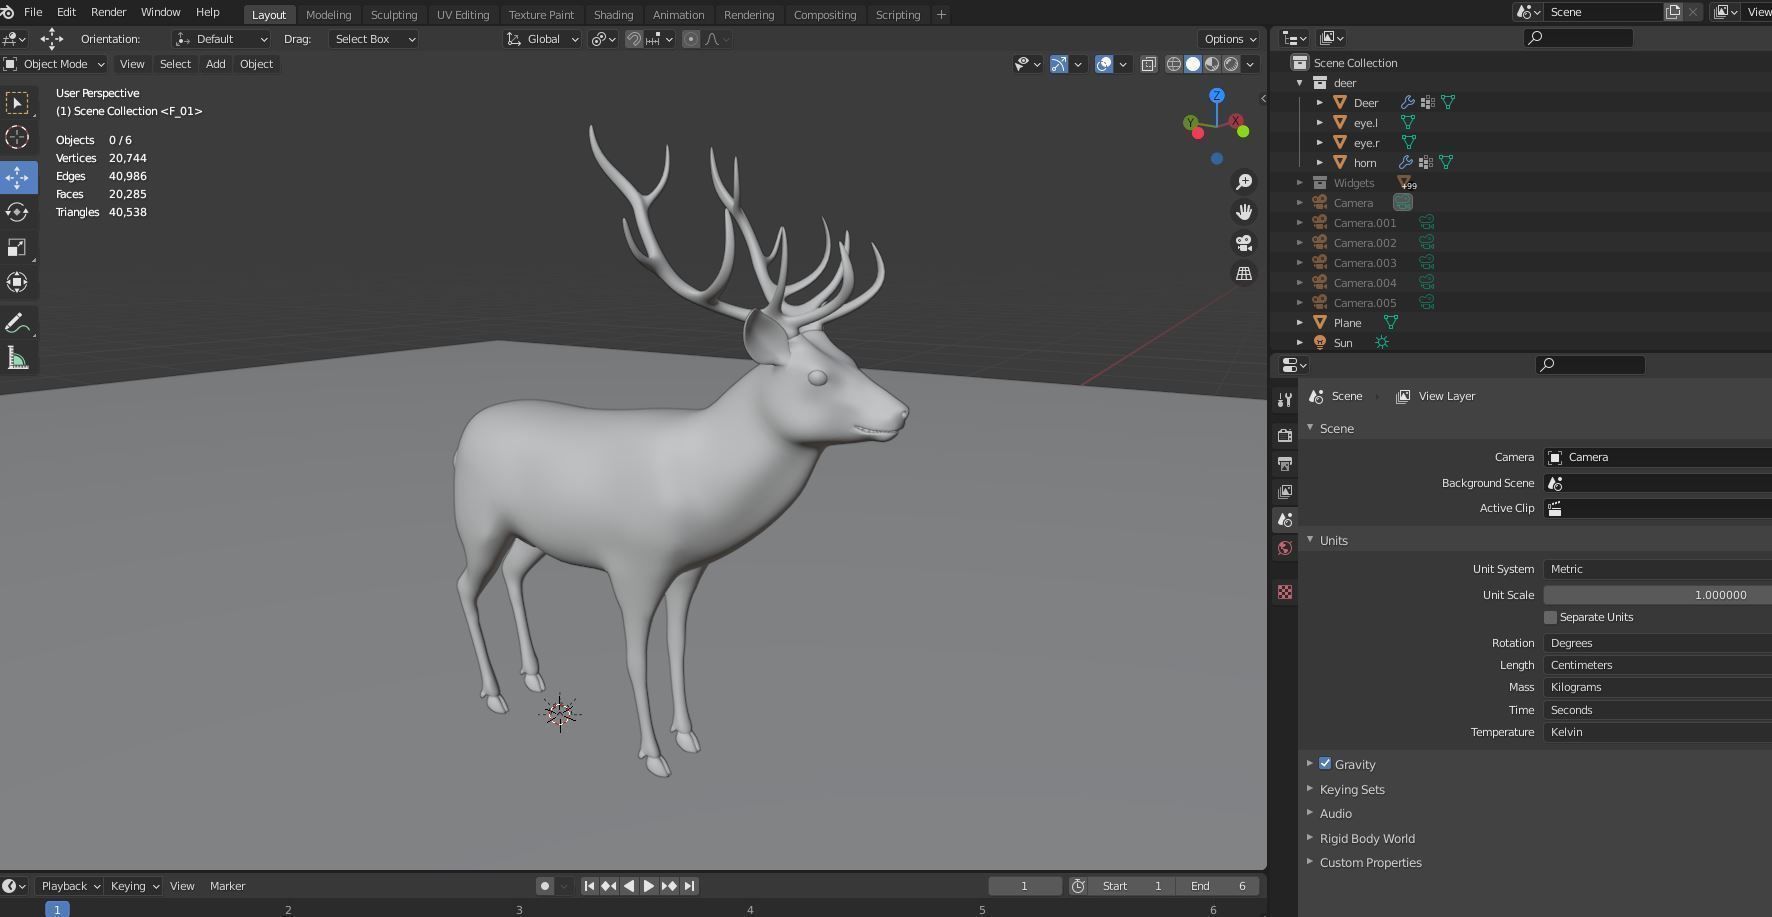Open the Texture properties tab
The height and width of the screenshot is (917, 1772).
tap(1285, 592)
